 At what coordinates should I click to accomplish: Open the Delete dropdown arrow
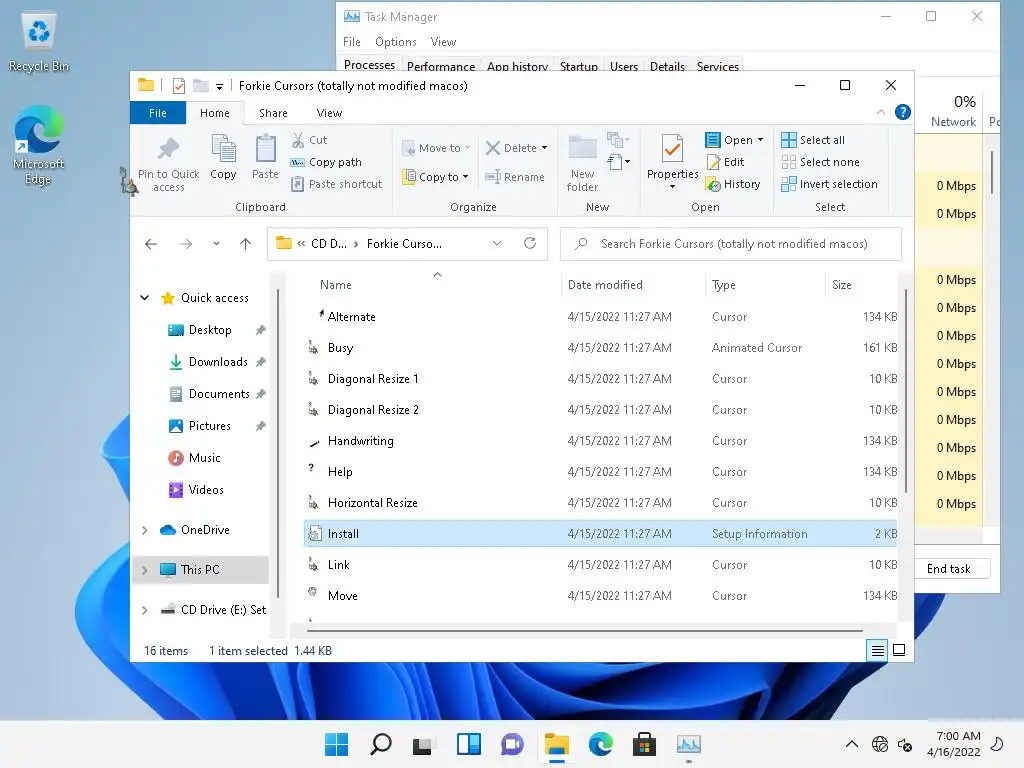pos(545,148)
